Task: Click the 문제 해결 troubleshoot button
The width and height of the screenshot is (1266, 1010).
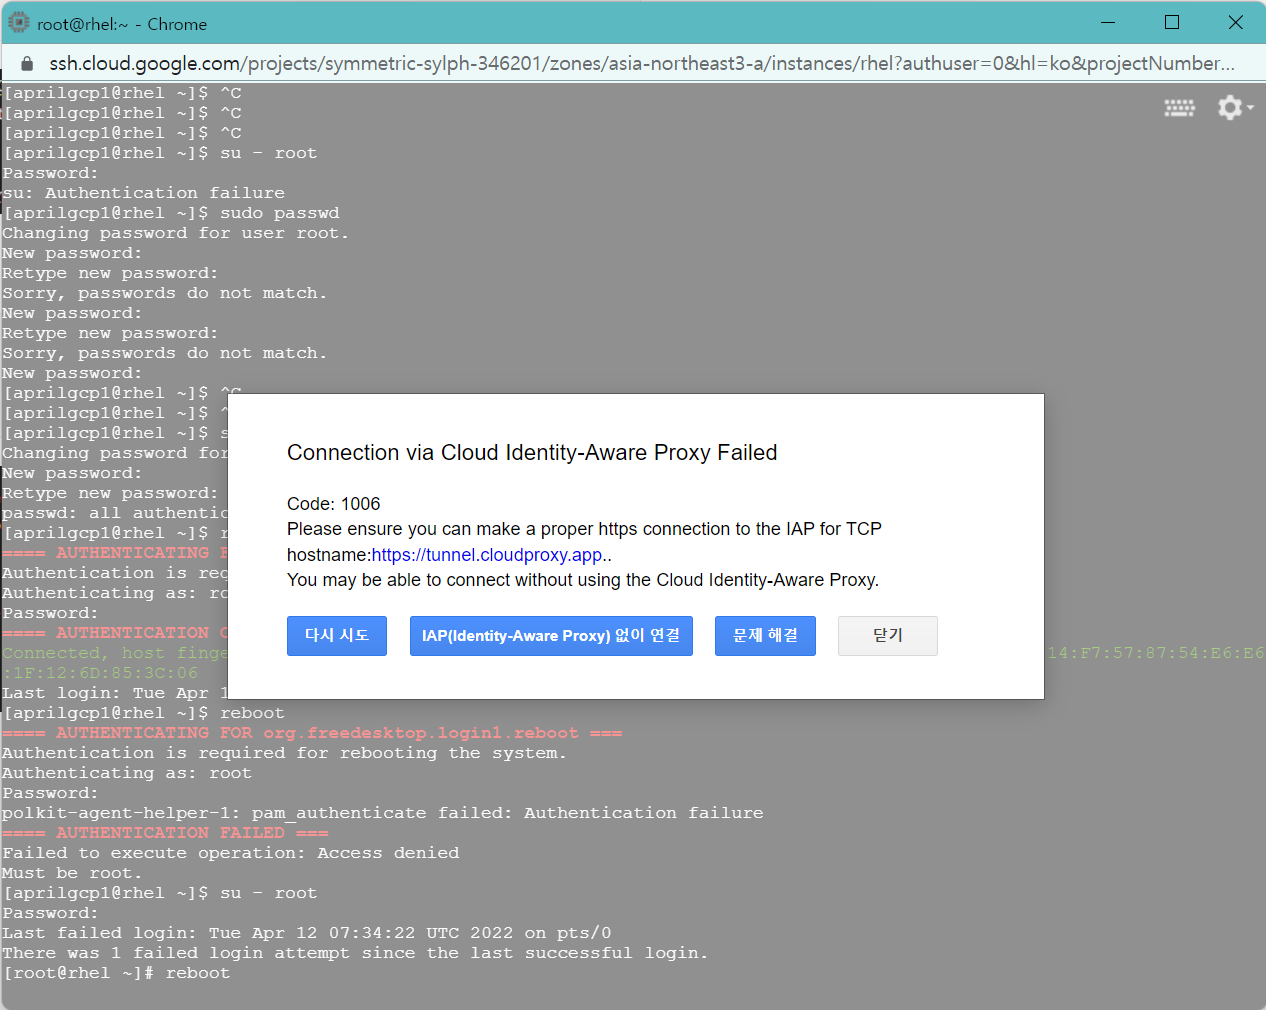Action: [x=765, y=636]
